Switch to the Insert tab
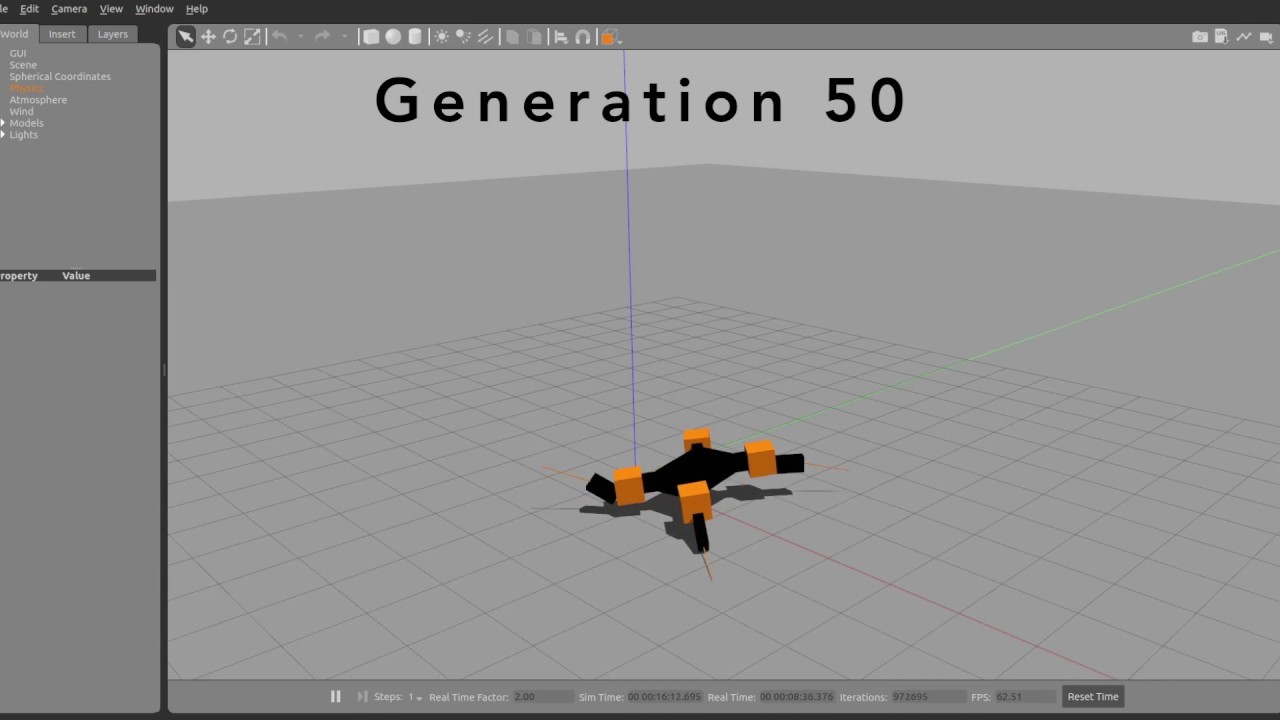 (62, 34)
